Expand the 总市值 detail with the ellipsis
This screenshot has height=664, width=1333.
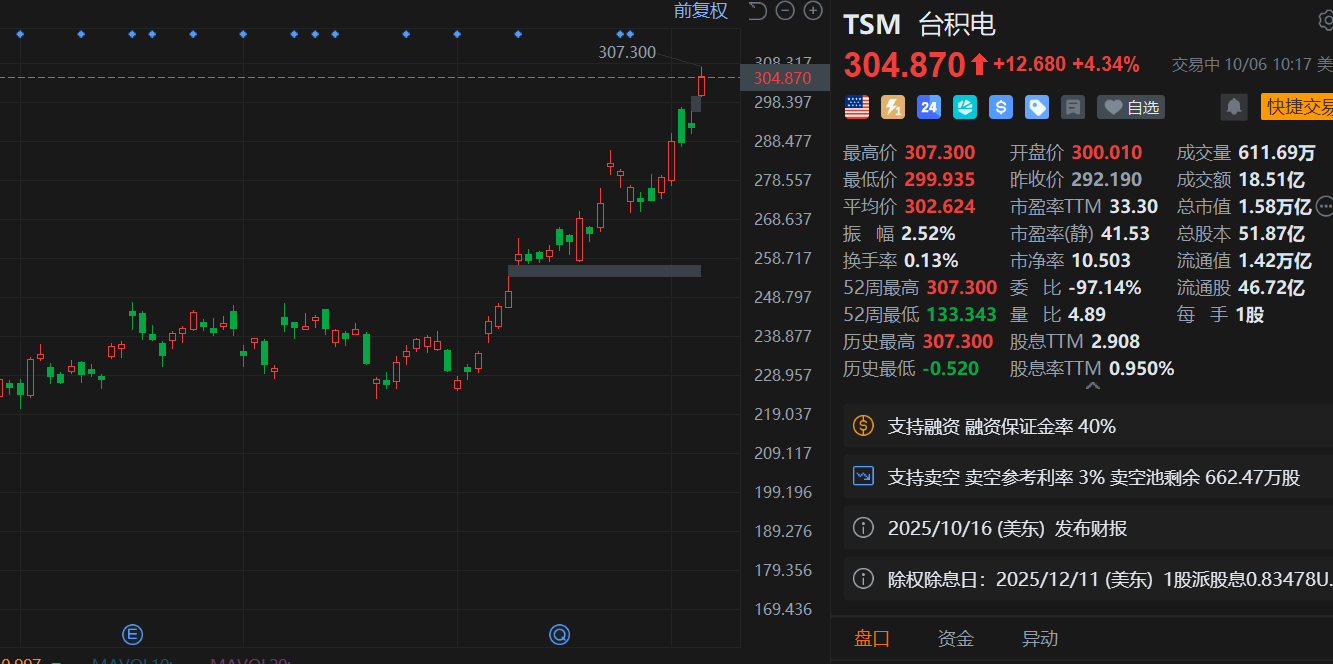[1324, 207]
